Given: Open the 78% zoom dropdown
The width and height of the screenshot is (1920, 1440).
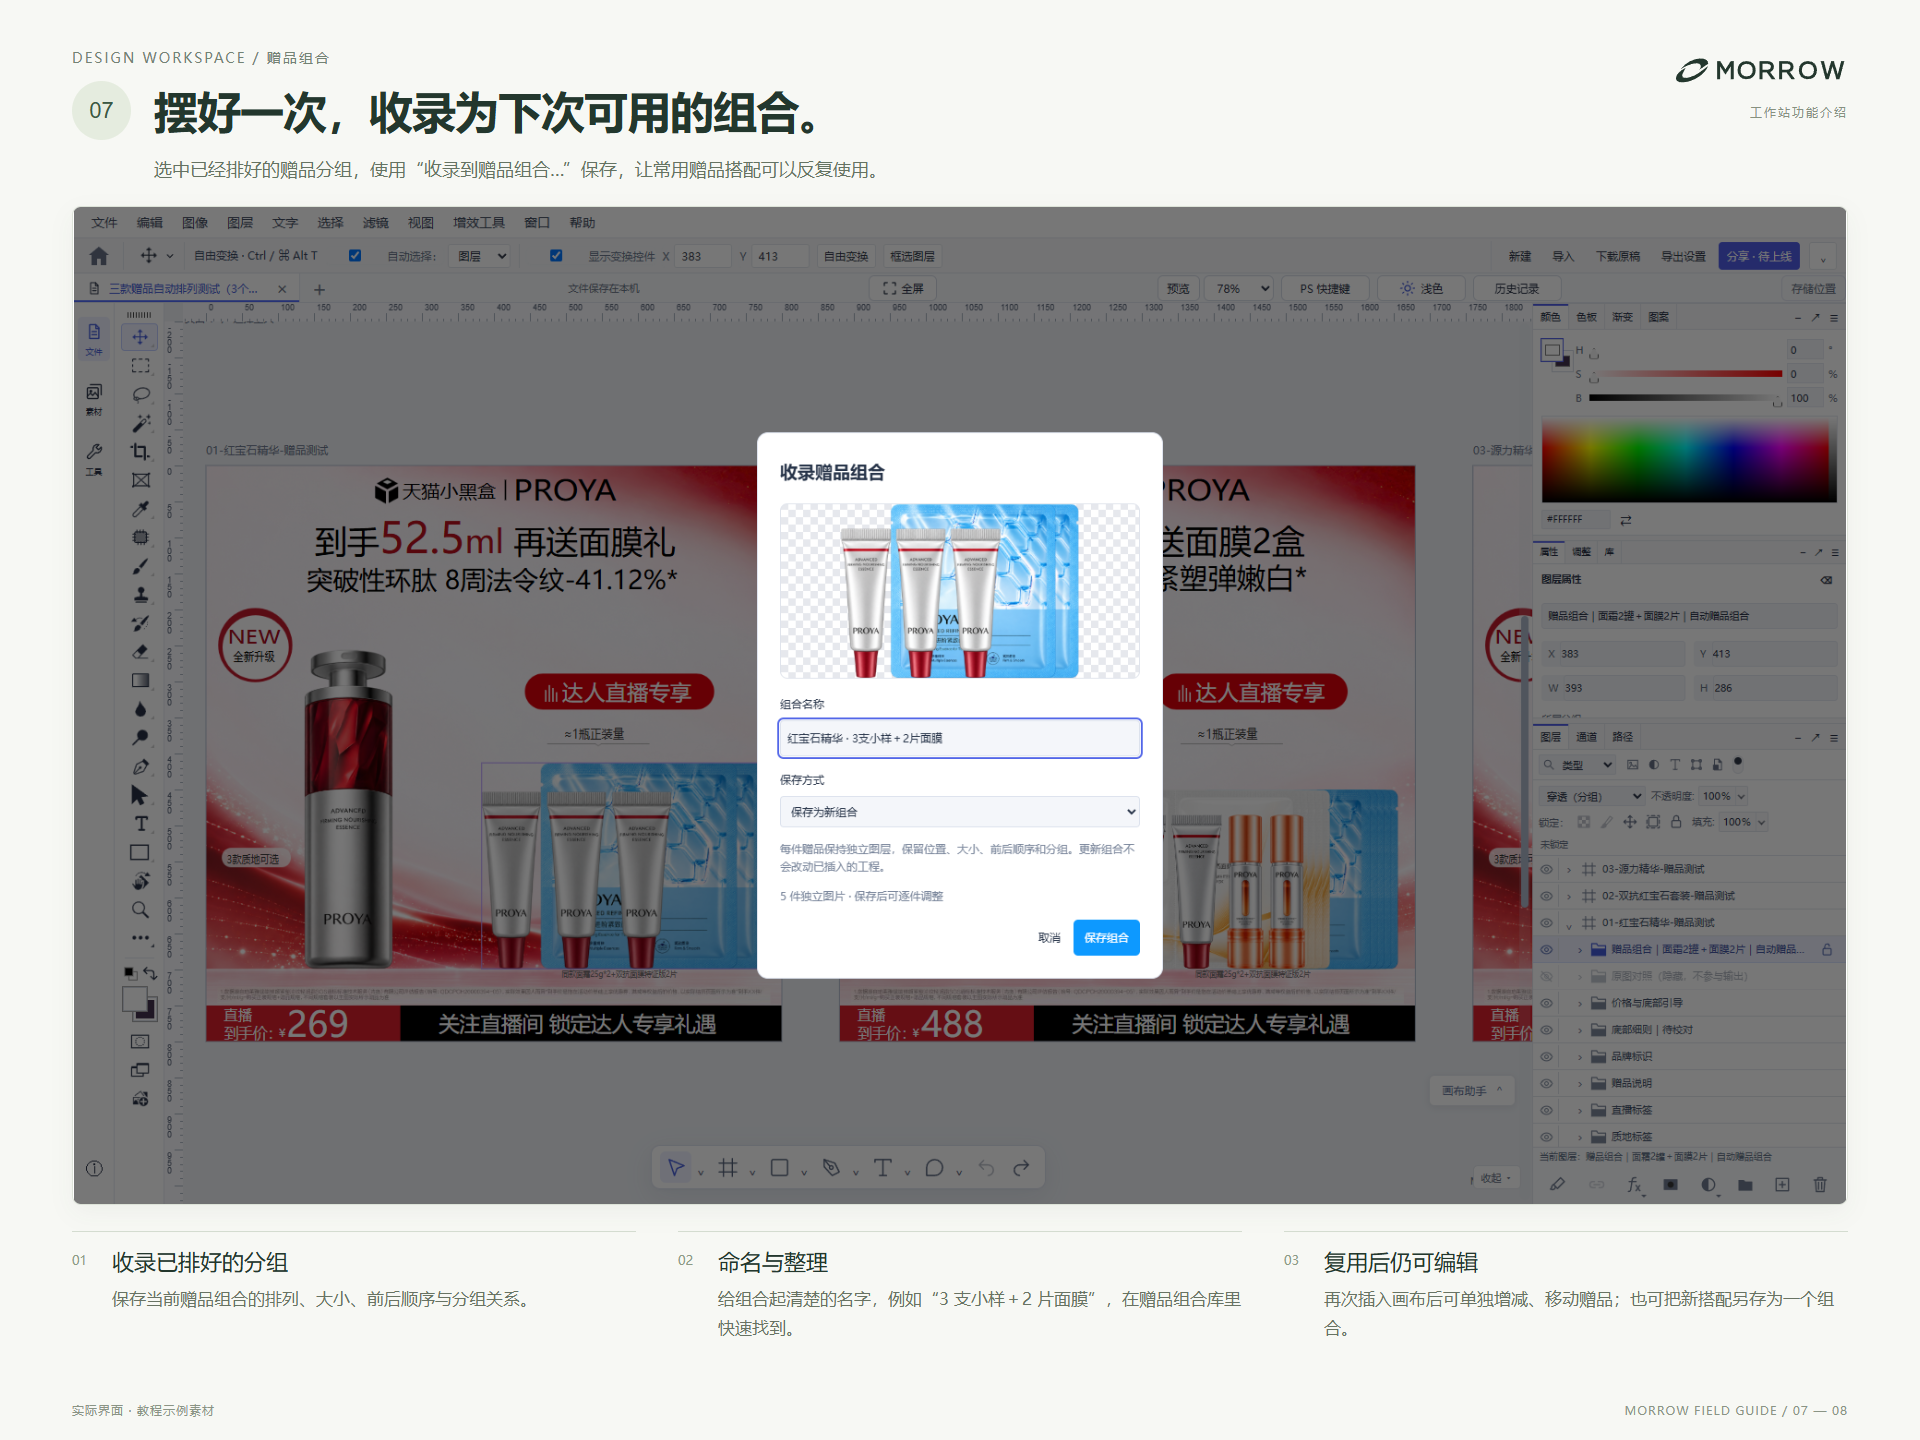Looking at the screenshot, I should (x=1239, y=288).
